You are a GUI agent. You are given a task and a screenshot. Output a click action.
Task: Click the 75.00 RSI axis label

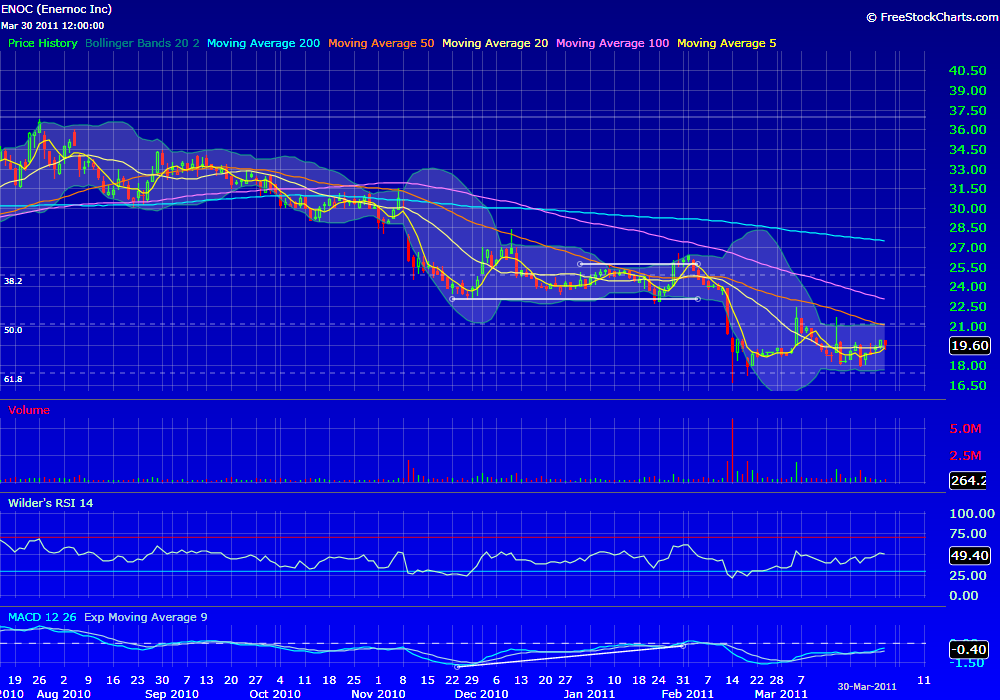tap(967, 534)
